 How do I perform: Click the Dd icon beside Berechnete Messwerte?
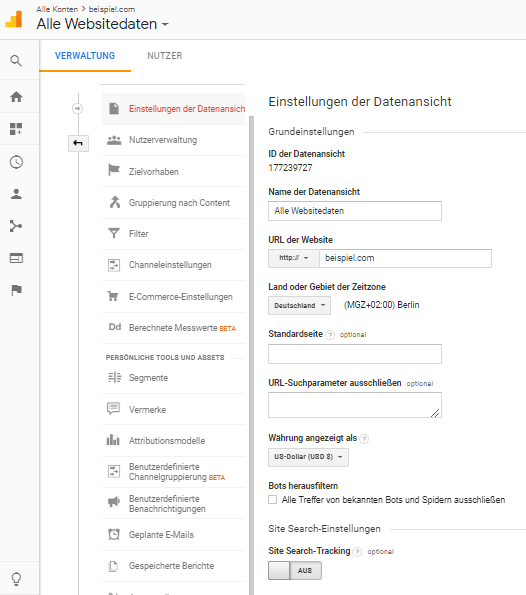coord(115,327)
